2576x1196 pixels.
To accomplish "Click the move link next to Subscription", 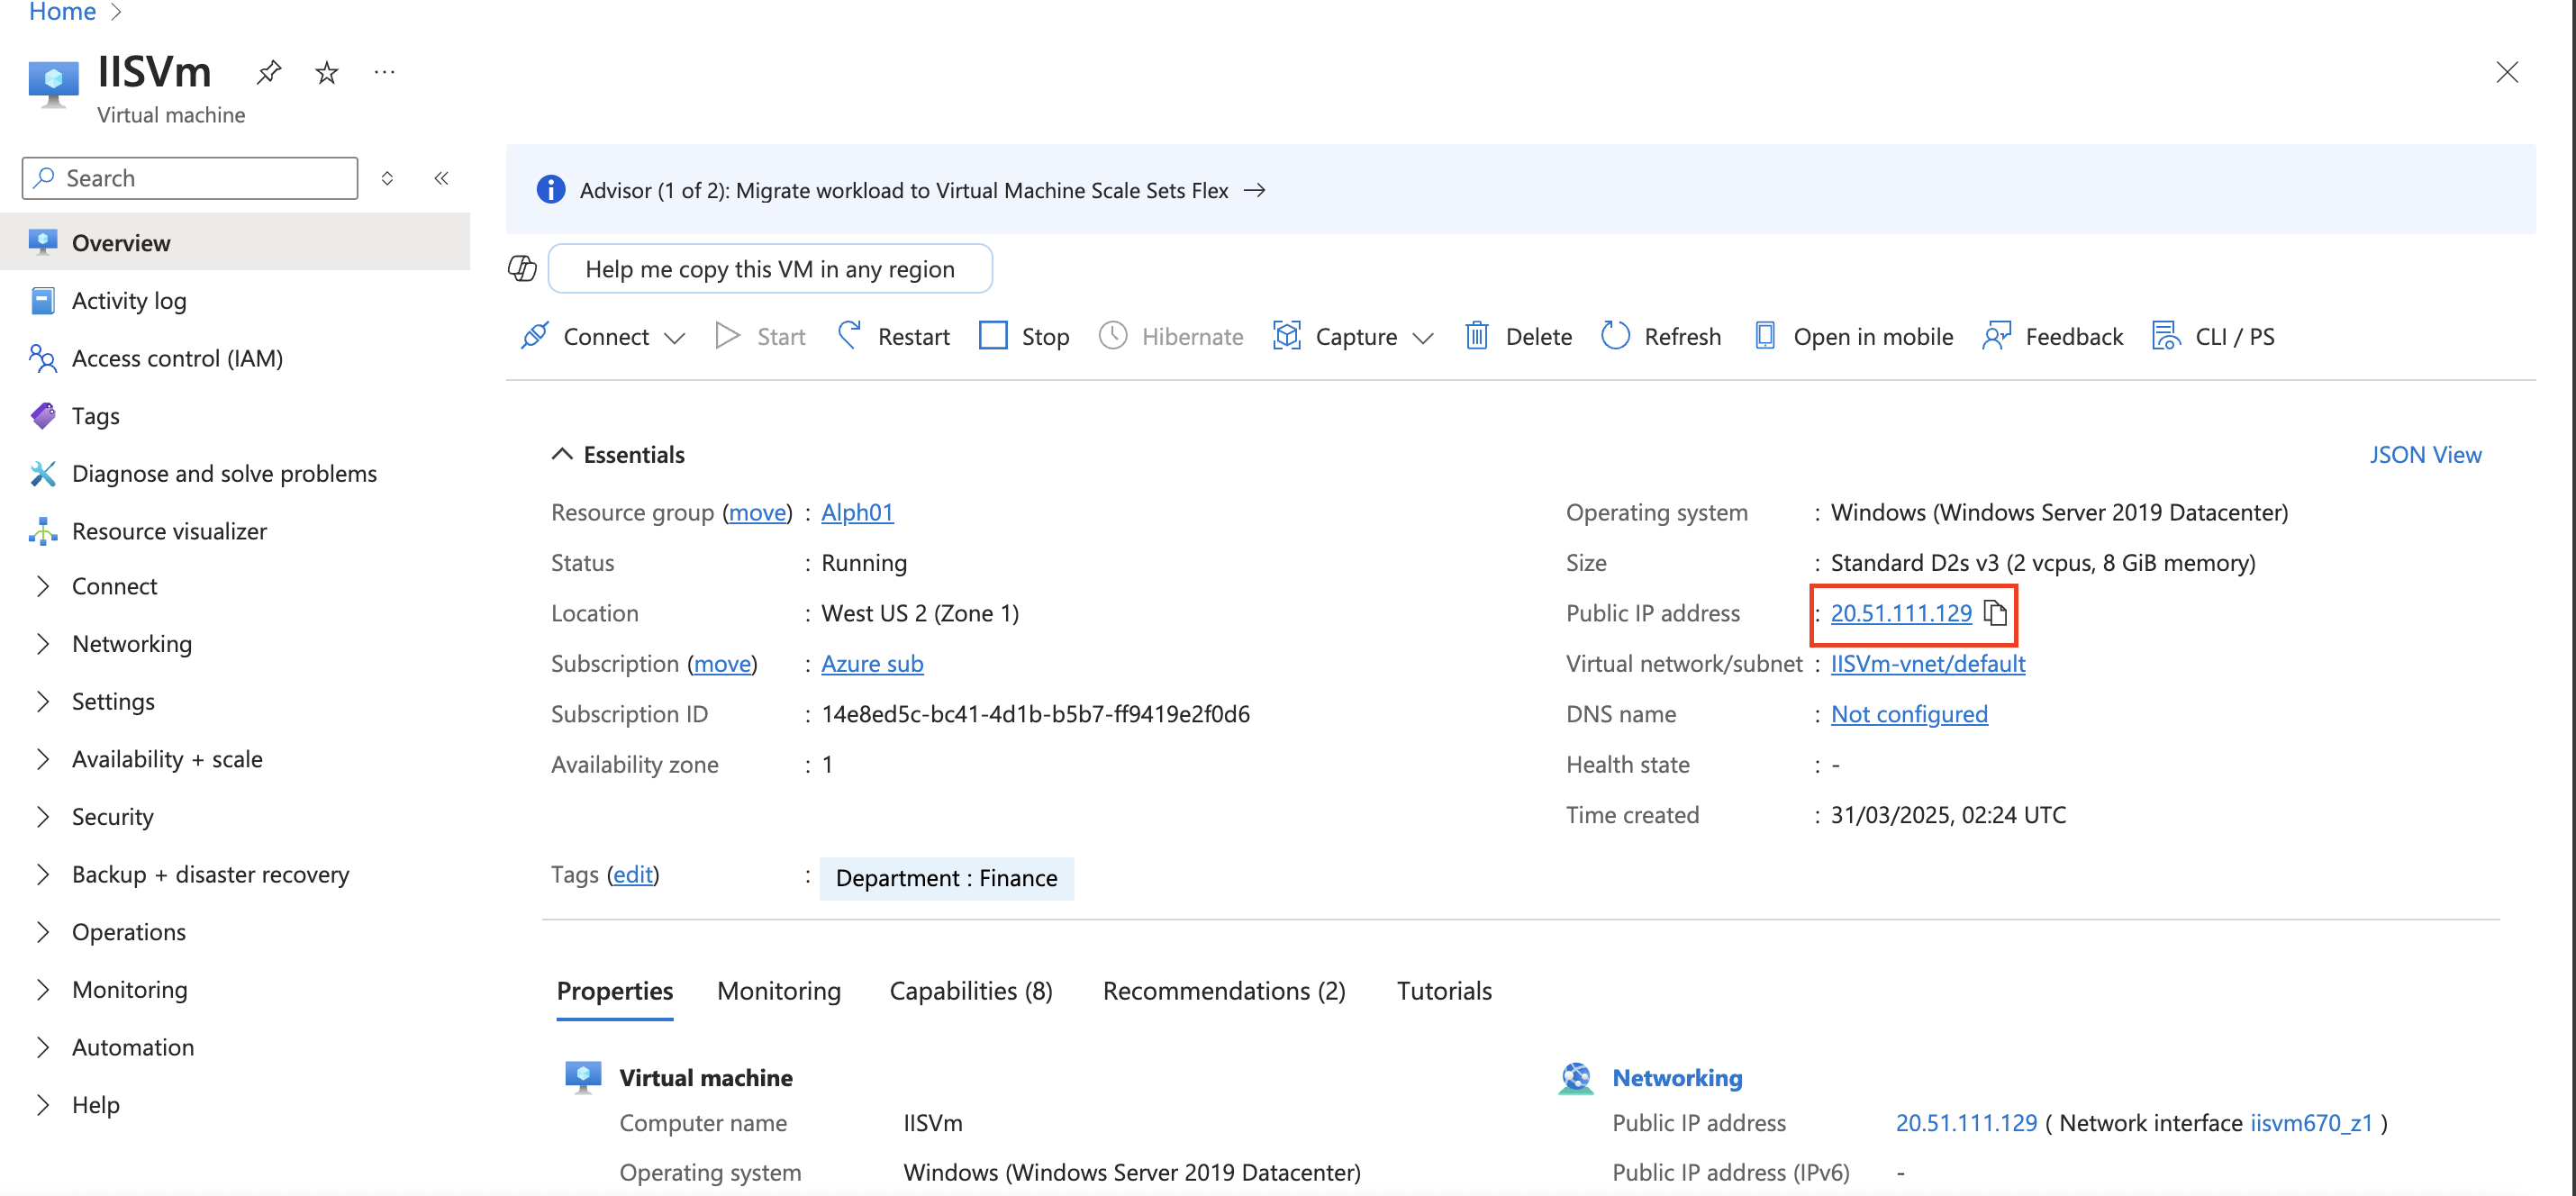I will click(722, 663).
